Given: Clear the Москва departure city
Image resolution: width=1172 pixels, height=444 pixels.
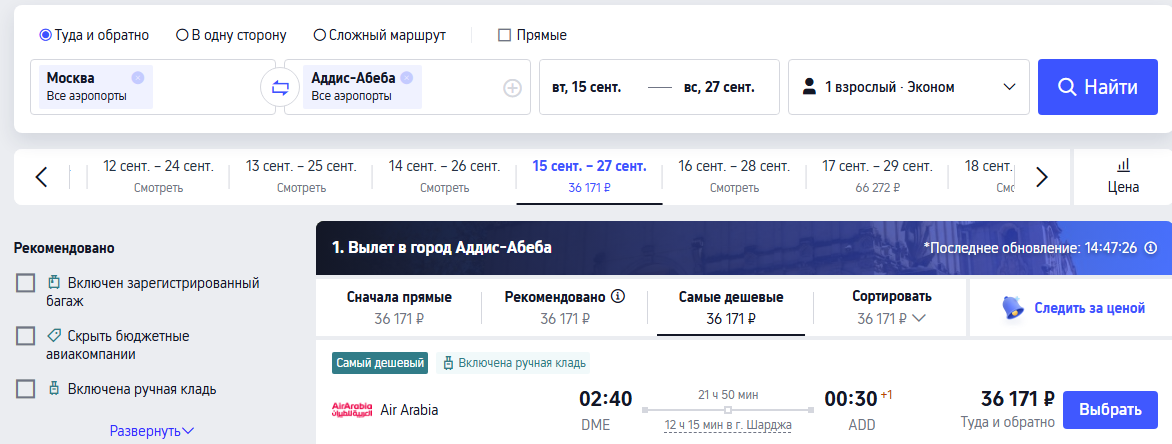Looking at the screenshot, I should tap(138, 78).
